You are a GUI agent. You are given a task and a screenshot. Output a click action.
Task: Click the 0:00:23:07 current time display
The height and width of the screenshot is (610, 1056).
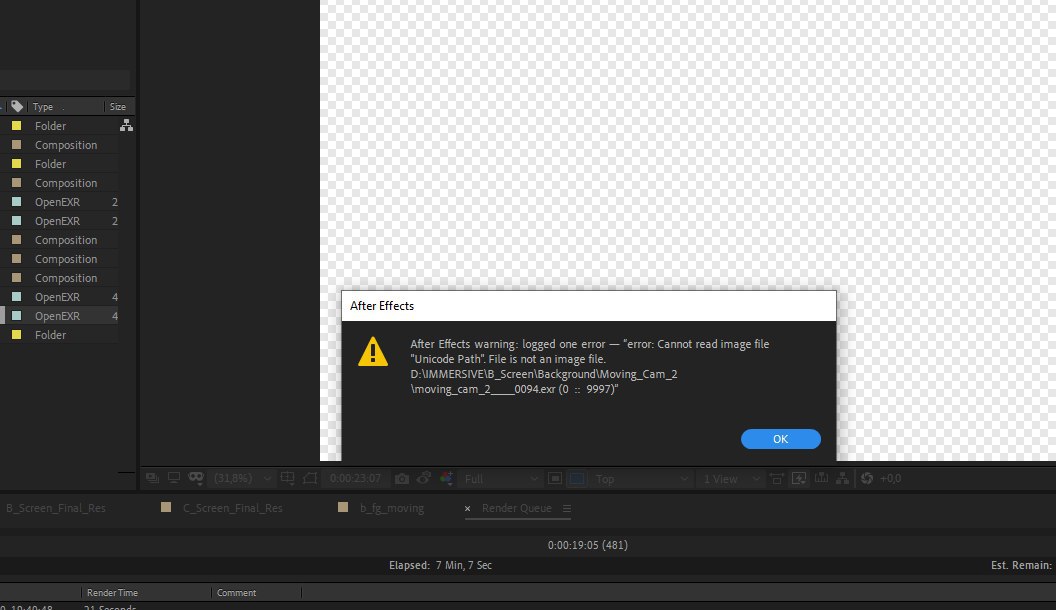tap(355, 478)
